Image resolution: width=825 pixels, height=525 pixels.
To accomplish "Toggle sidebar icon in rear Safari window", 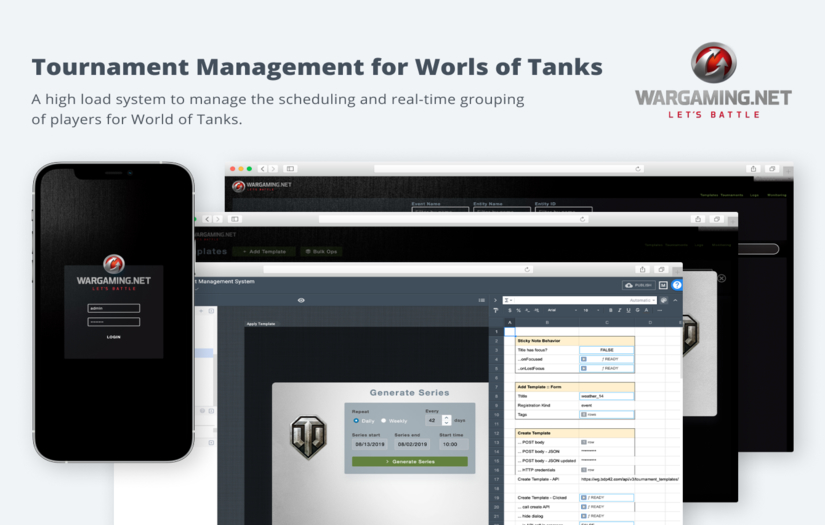I will coord(290,169).
